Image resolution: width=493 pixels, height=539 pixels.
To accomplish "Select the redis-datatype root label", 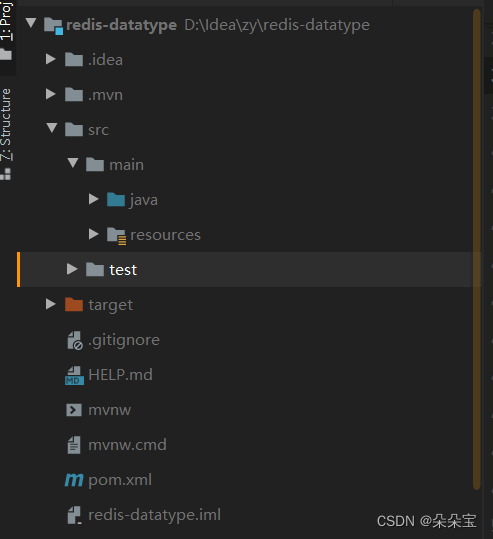I will pos(121,25).
